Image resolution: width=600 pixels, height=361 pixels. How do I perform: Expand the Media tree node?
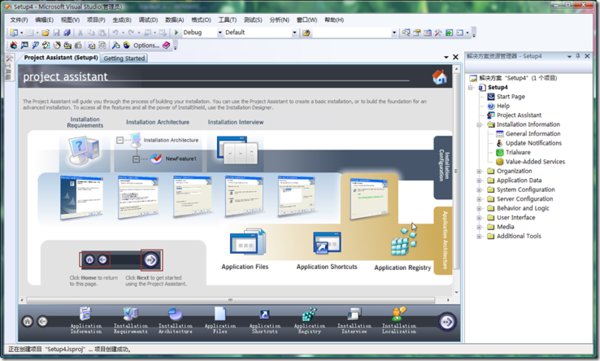click(x=479, y=227)
